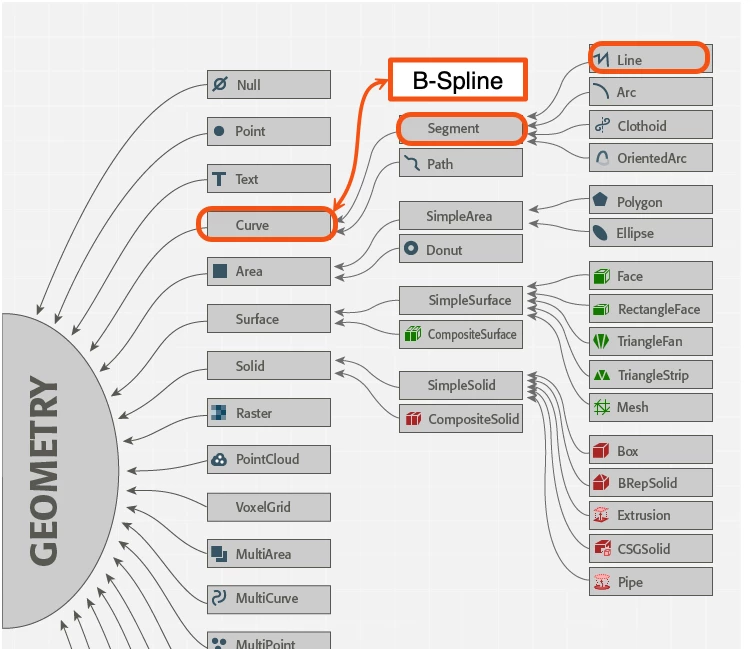This screenshot has width=754, height=649.
Task: Click the 'MultiArea' label text
Action: pyautogui.click(x=263, y=554)
